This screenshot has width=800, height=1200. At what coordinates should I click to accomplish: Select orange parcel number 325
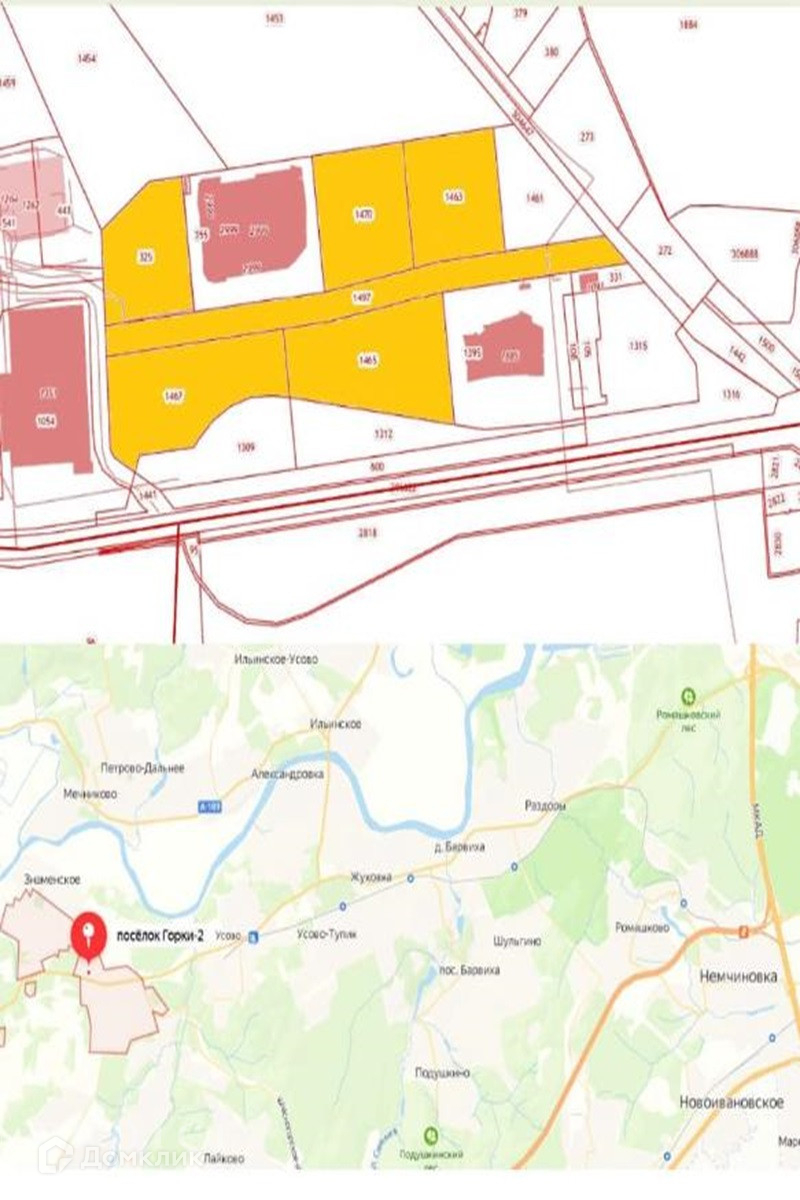tap(147, 256)
